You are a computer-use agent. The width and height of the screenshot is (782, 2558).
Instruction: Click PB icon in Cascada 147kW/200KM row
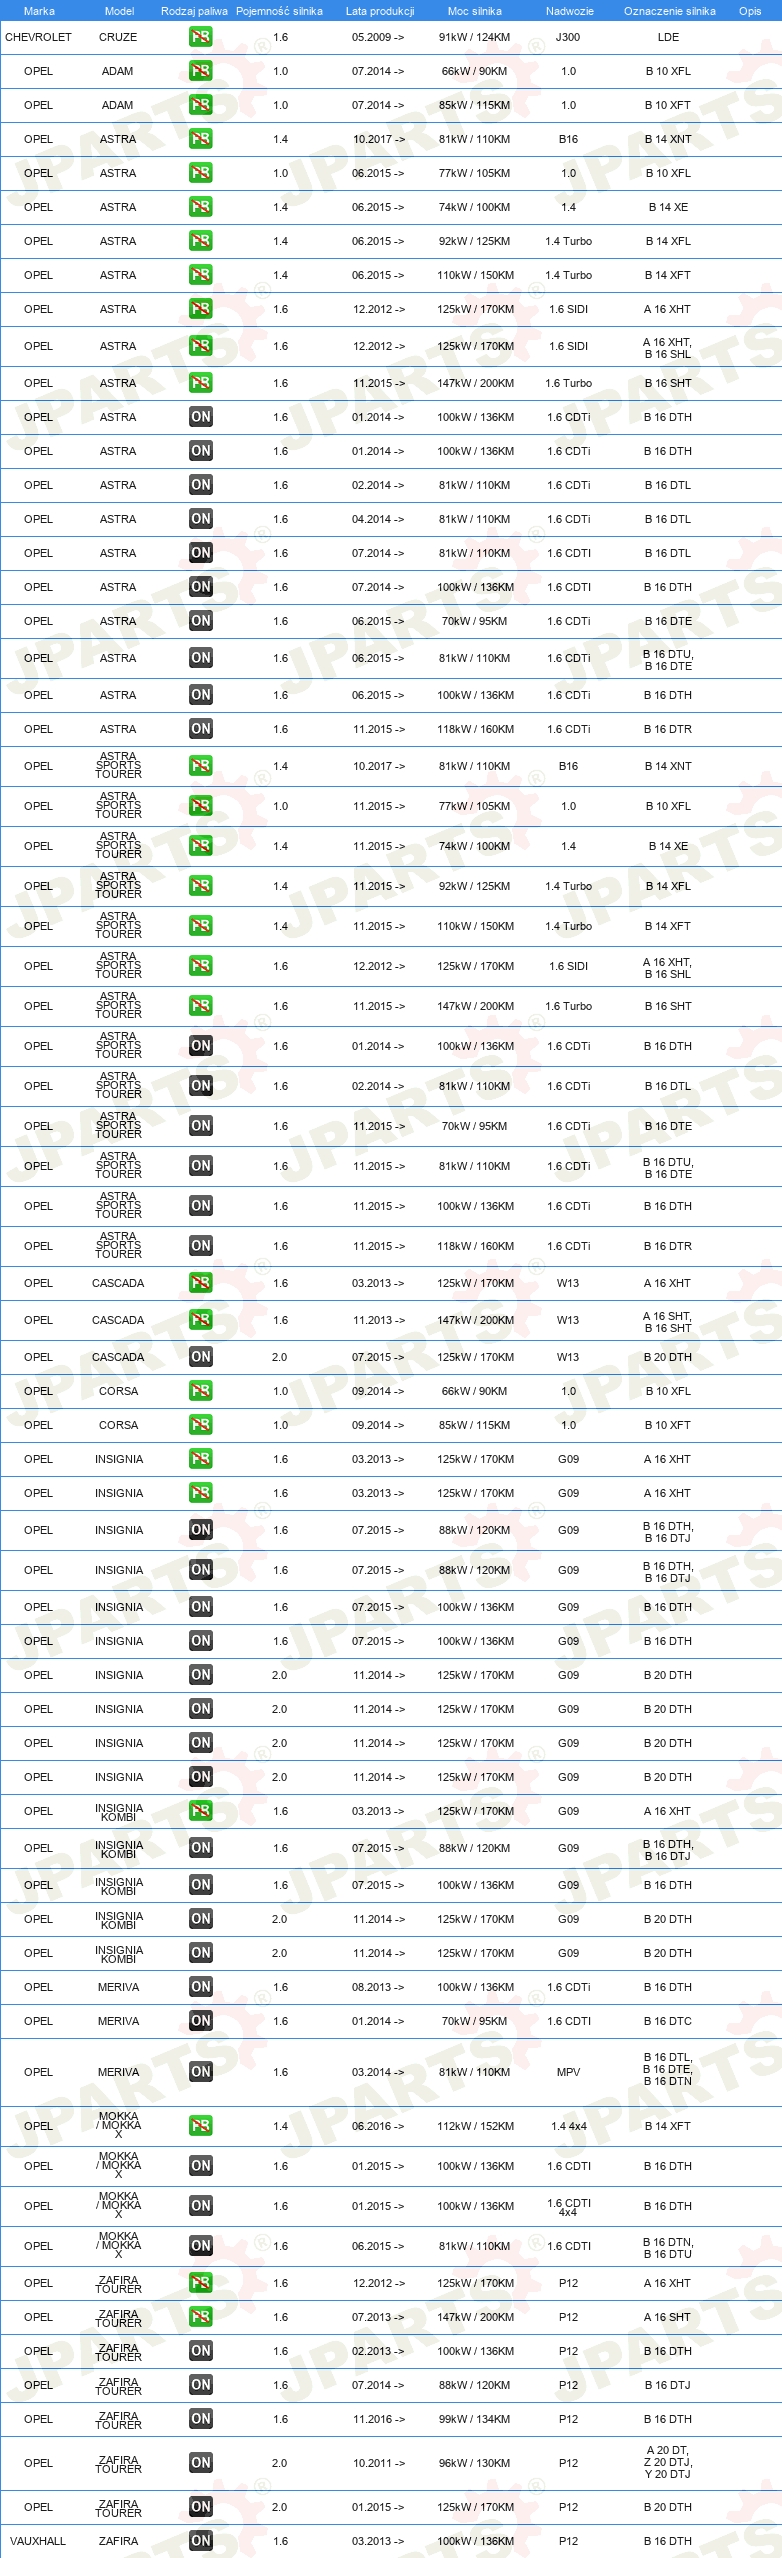[x=200, y=1320]
